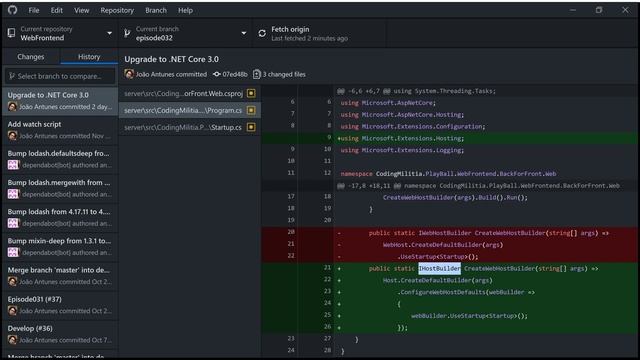Viewport: 640px width, 360px height.
Task: Select the Bump lodash.mergewith commit
Action: pyautogui.click(x=60, y=188)
